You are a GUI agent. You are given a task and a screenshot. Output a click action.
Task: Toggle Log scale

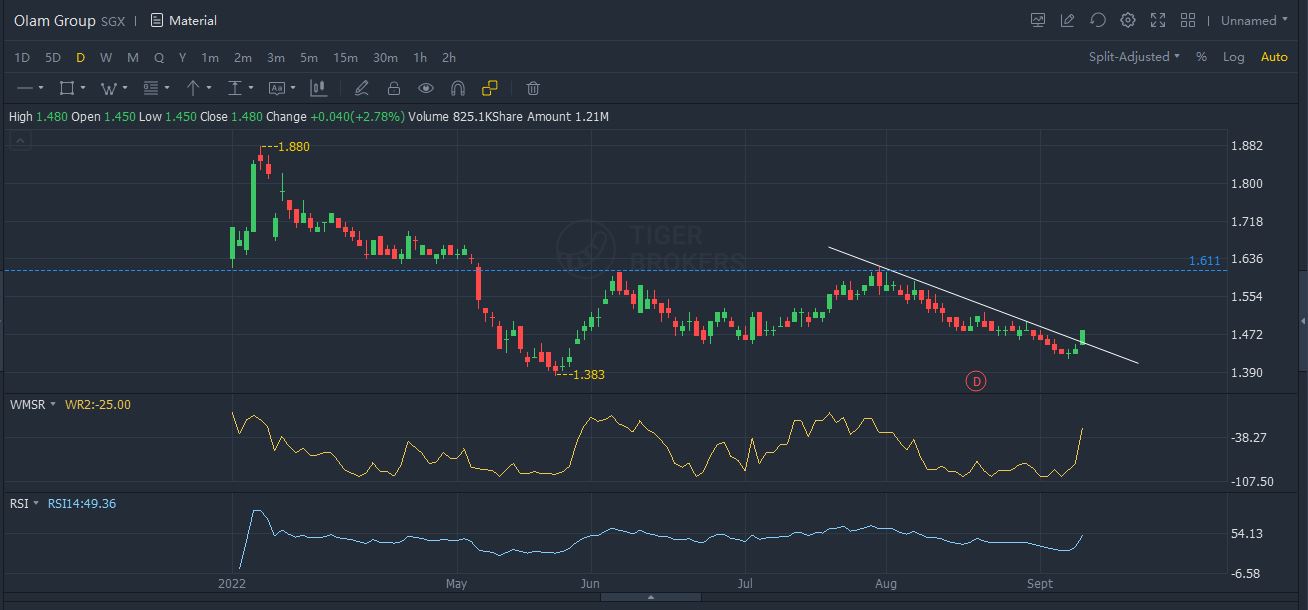pos(1234,57)
